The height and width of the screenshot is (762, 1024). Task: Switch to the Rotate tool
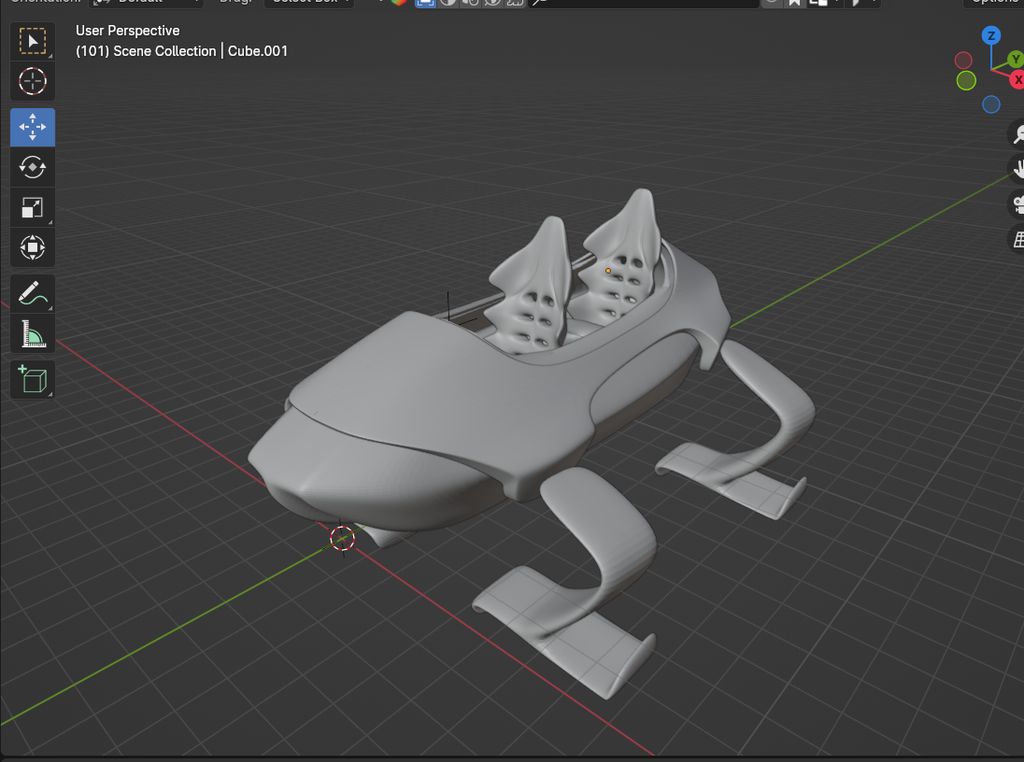pyautogui.click(x=32, y=167)
